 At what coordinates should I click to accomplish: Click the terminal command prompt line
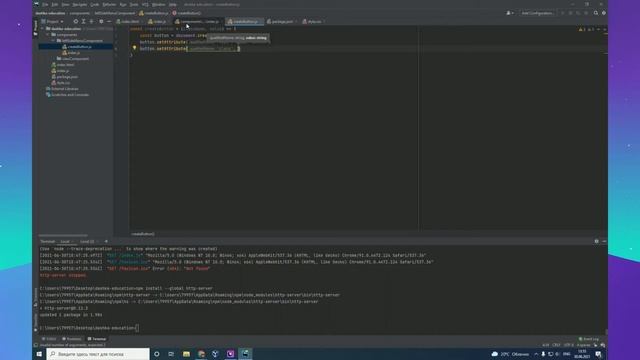[x=90, y=328]
